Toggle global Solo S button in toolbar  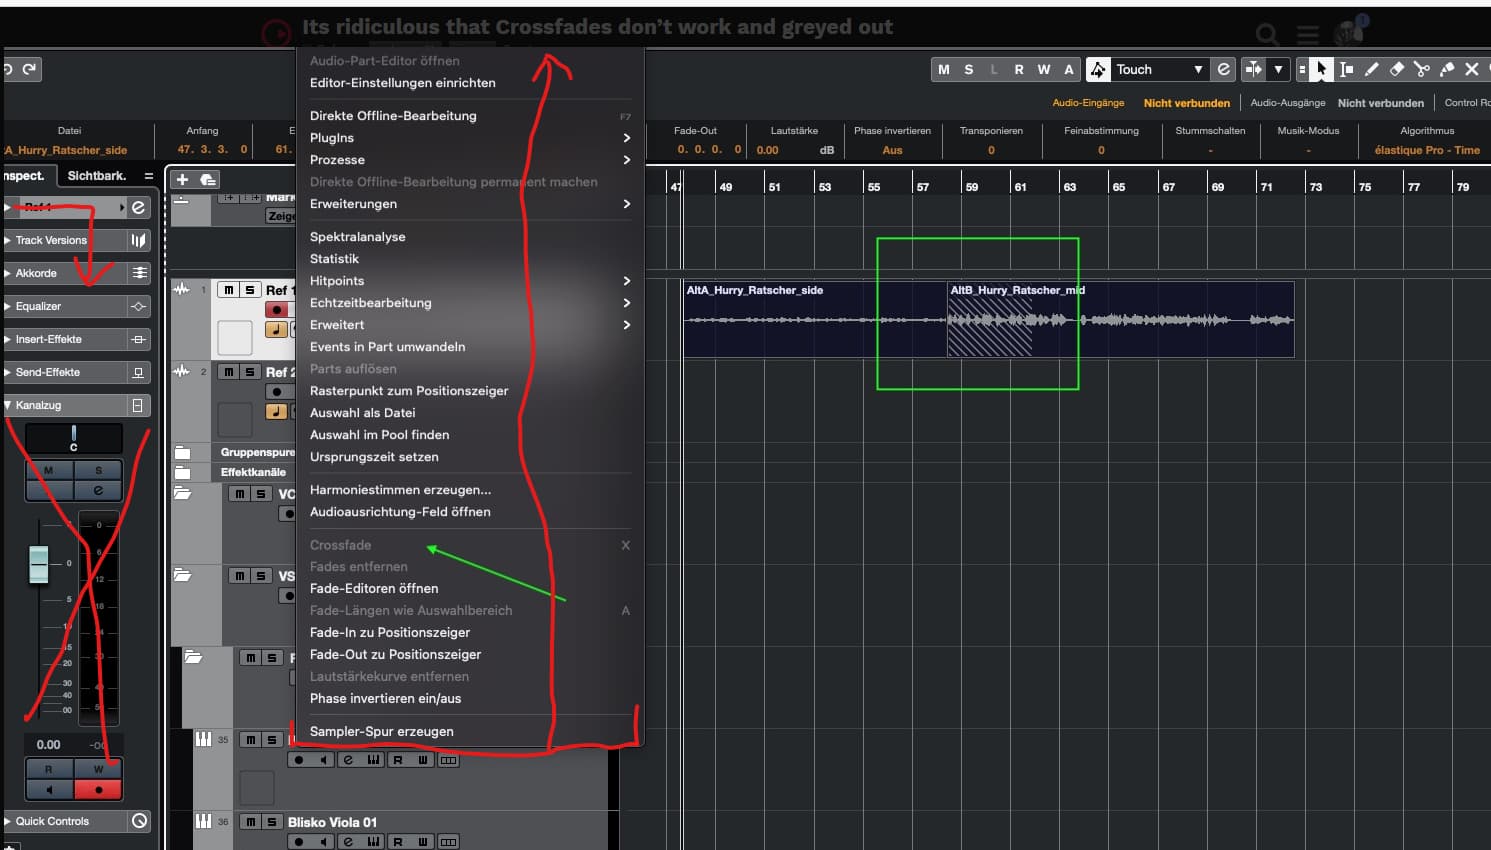968,69
